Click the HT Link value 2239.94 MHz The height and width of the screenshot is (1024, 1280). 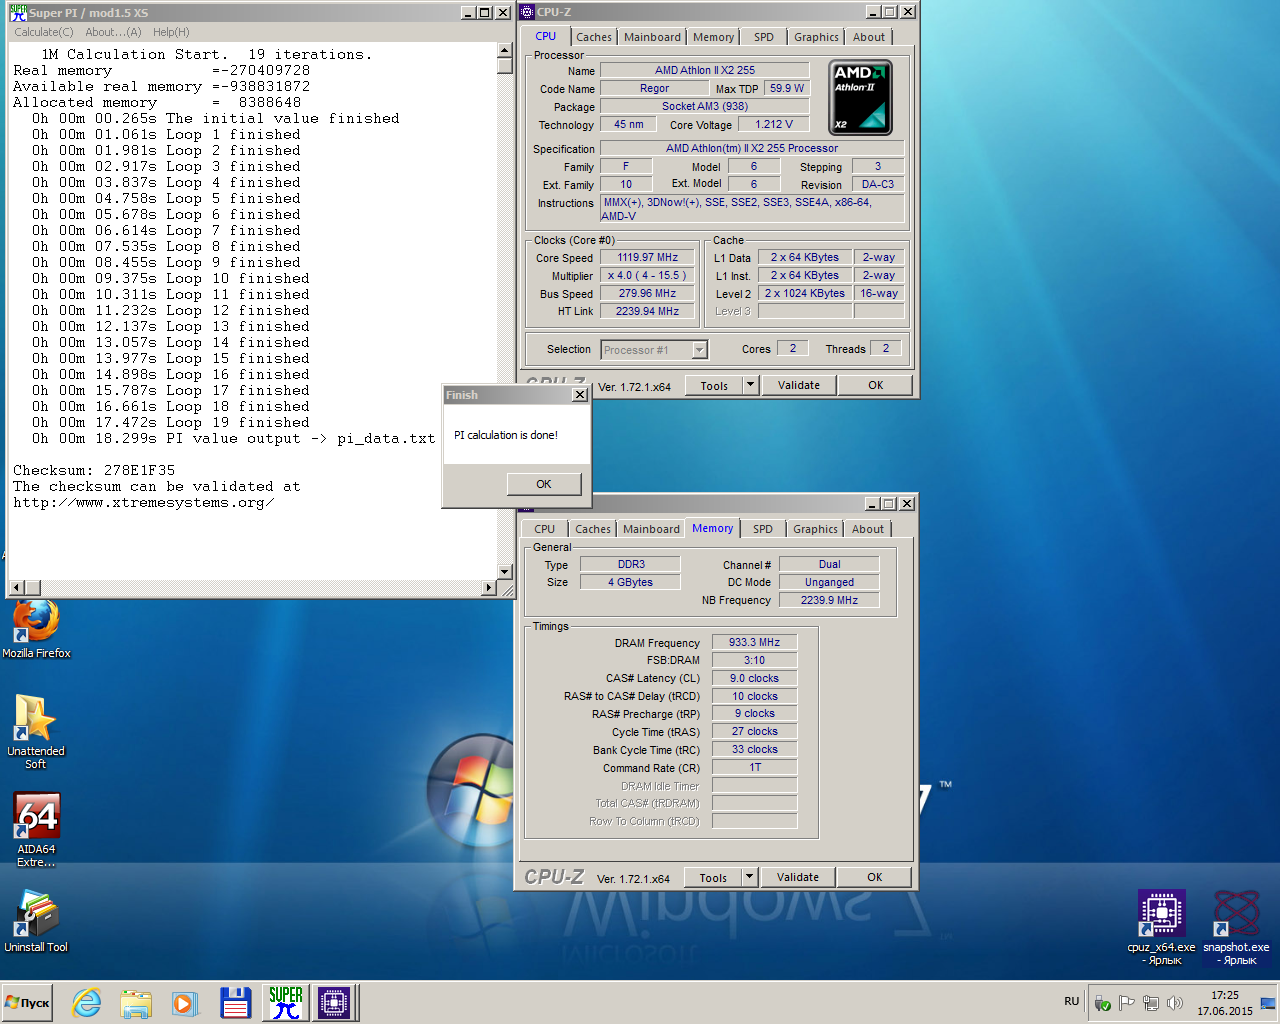[x=648, y=311]
